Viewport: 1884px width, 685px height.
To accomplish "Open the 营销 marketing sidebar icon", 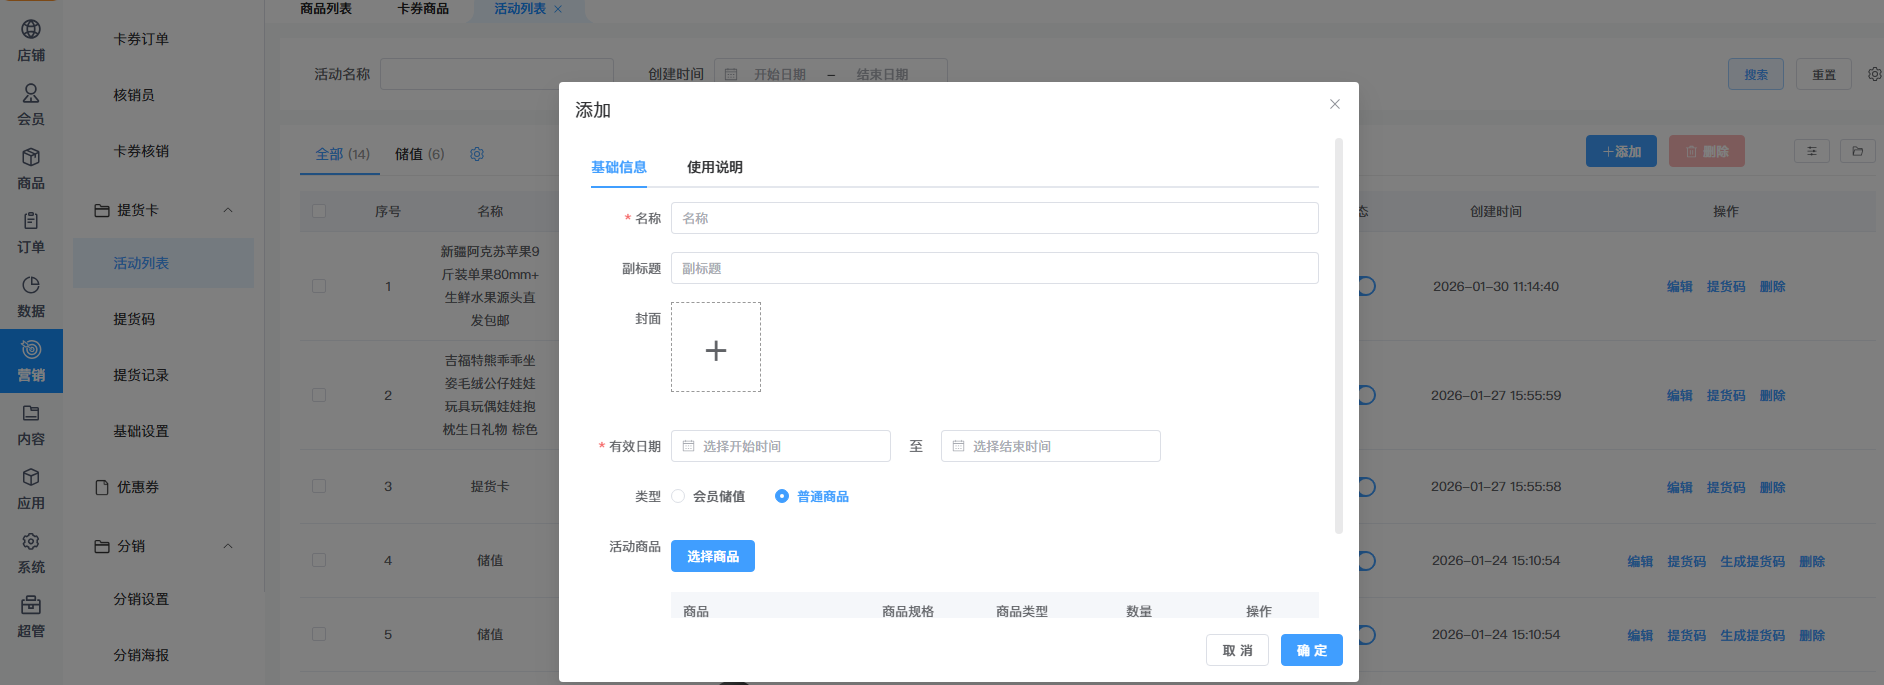I will tap(31, 360).
